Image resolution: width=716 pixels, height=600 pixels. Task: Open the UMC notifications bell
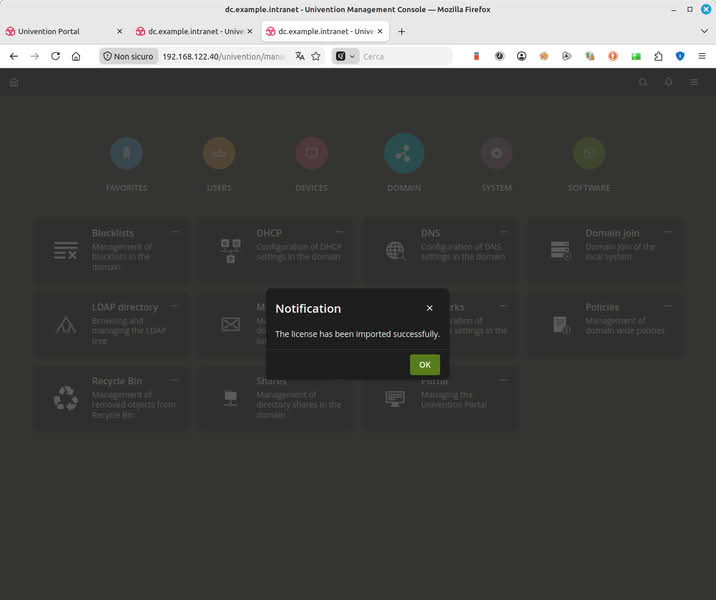point(668,82)
